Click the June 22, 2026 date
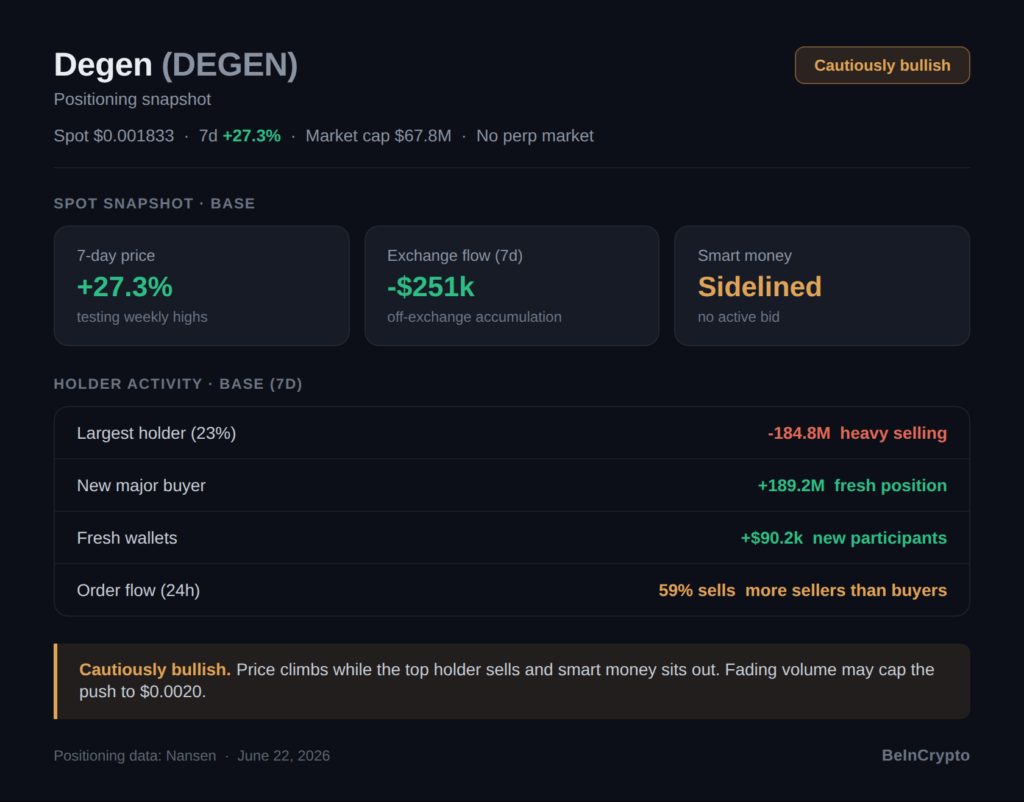Image resolution: width=1024 pixels, height=802 pixels. coord(283,756)
